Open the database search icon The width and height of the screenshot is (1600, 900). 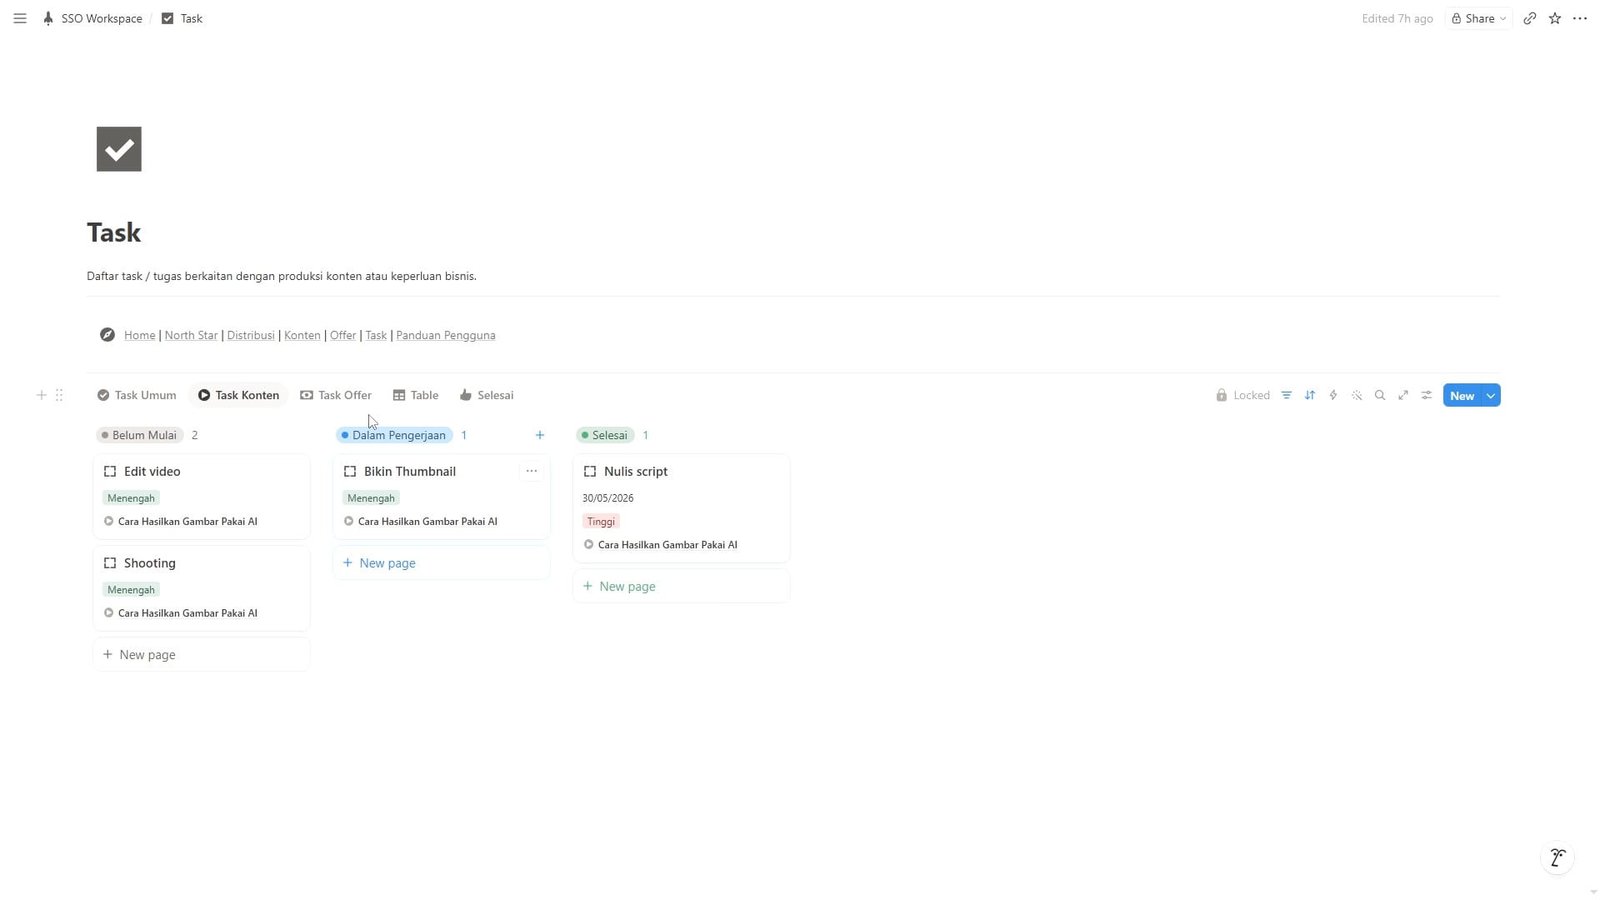coord(1380,395)
